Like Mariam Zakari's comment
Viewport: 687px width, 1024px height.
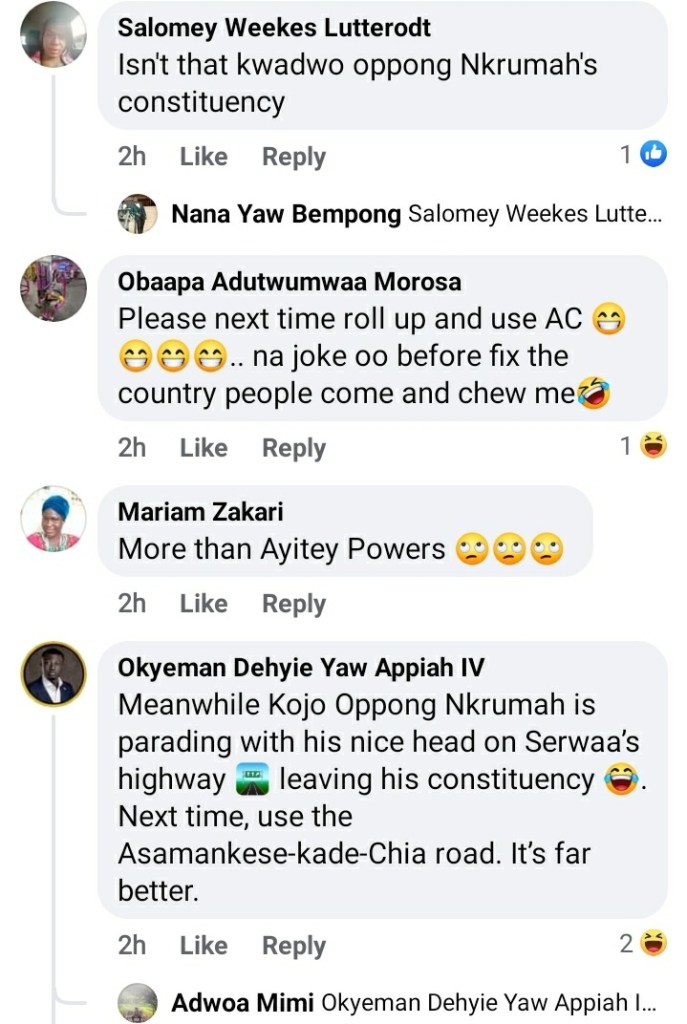(201, 603)
